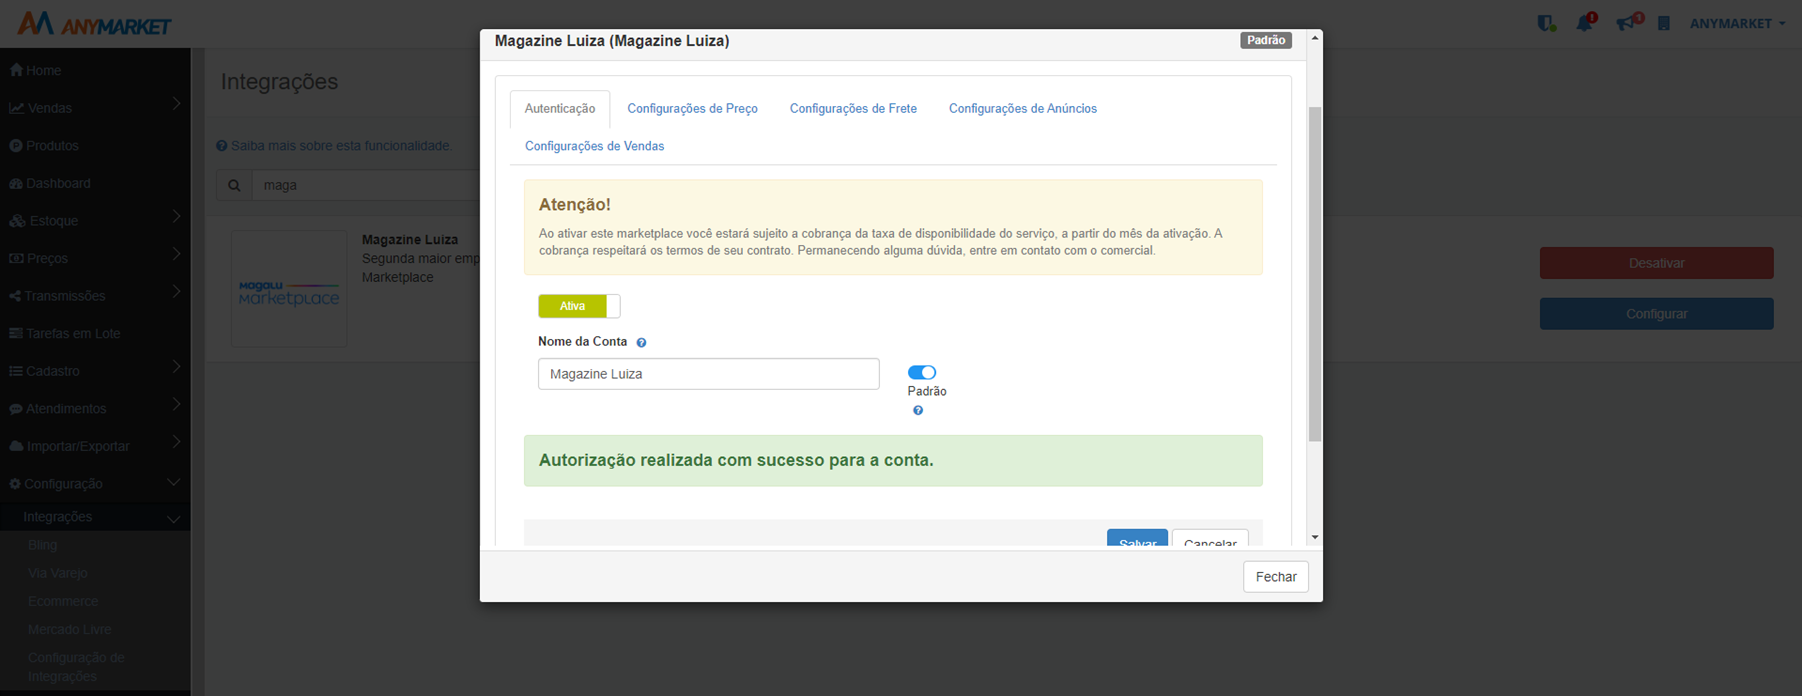
Task: Click the Vendas chart icon in sidebar
Action: (x=17, y=108)
